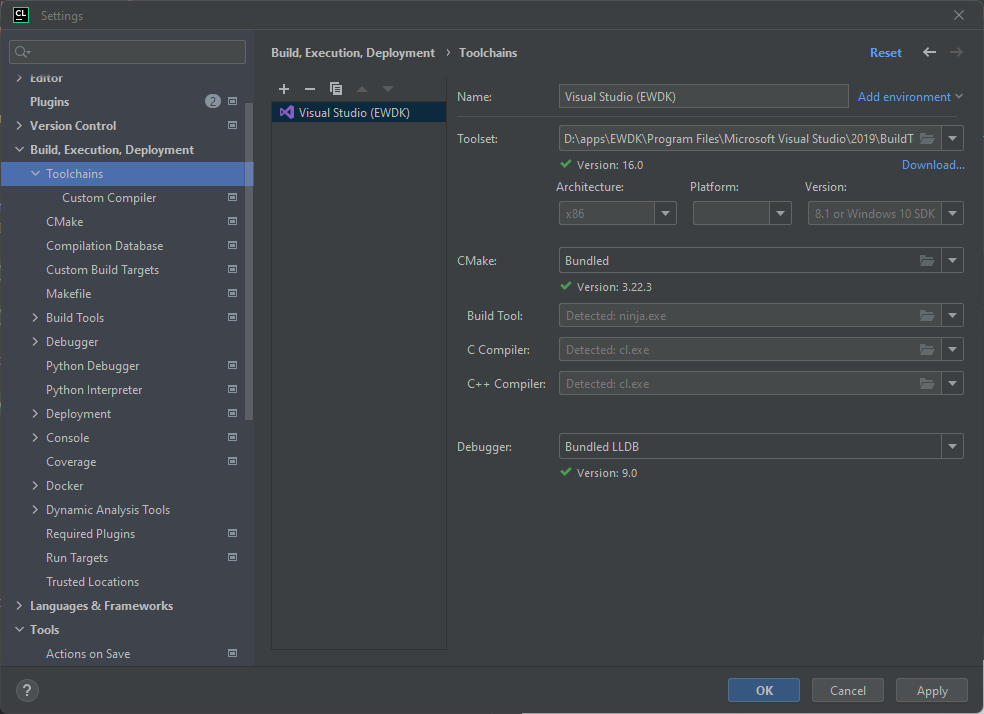Open C Compiler dropdown arrow
The height and width of the screenshot is (714, 984).
tap(953, 349)
